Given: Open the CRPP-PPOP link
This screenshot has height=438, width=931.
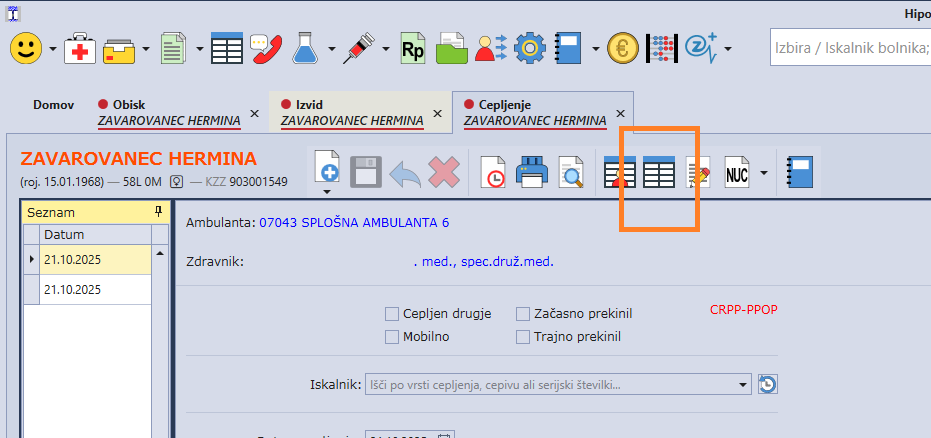Looking at the screenshot, I should tap(742, 310).
